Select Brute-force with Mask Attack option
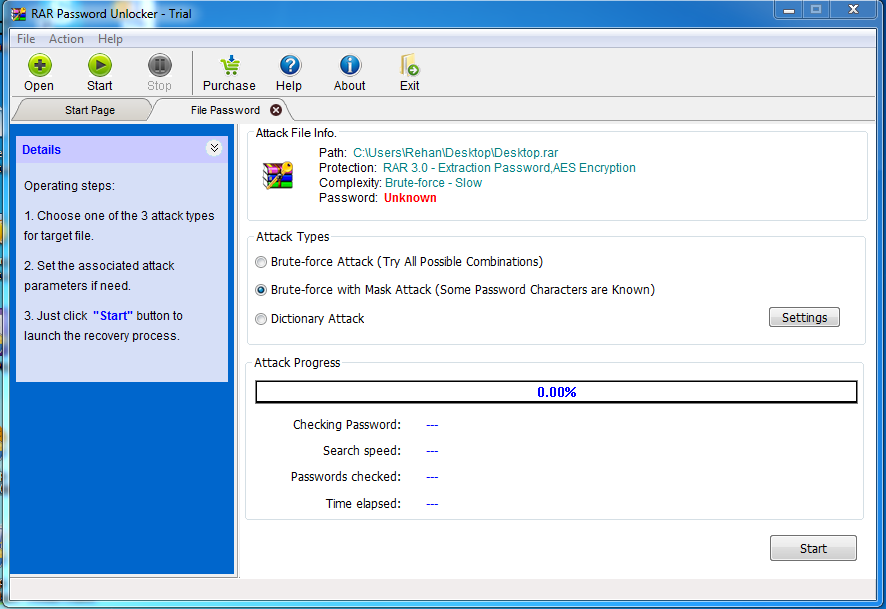Image resolution: width=886 pixels, height=609 pixels. [x=260, y=290]
